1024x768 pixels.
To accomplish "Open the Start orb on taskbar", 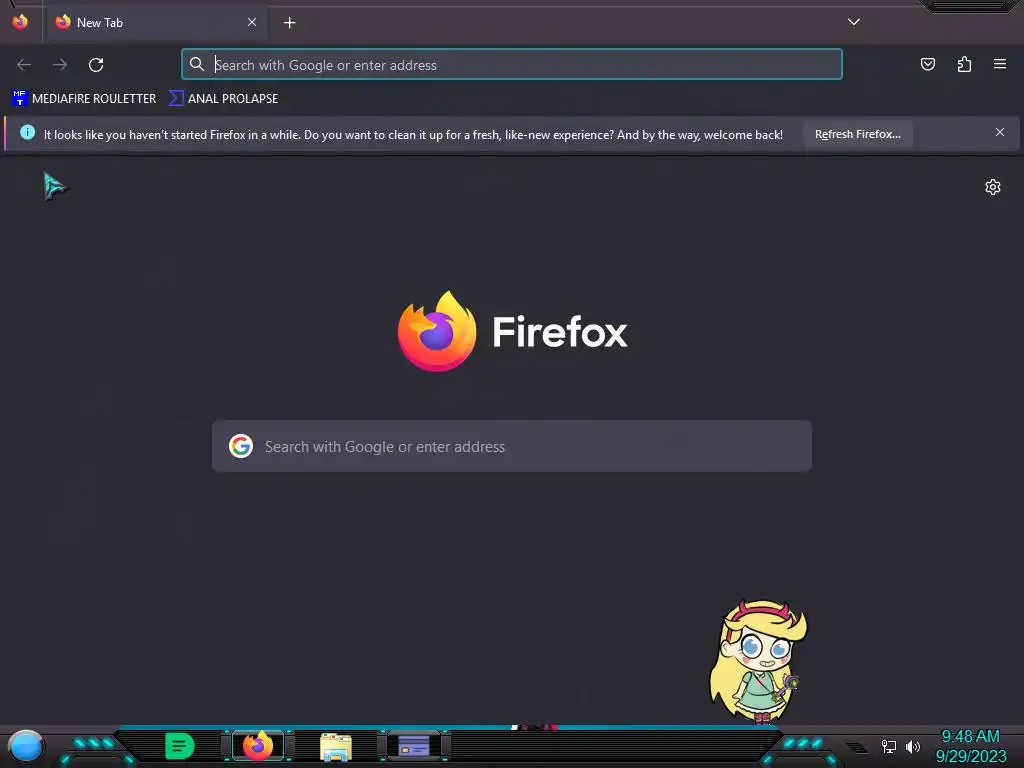I will [25, 747].
